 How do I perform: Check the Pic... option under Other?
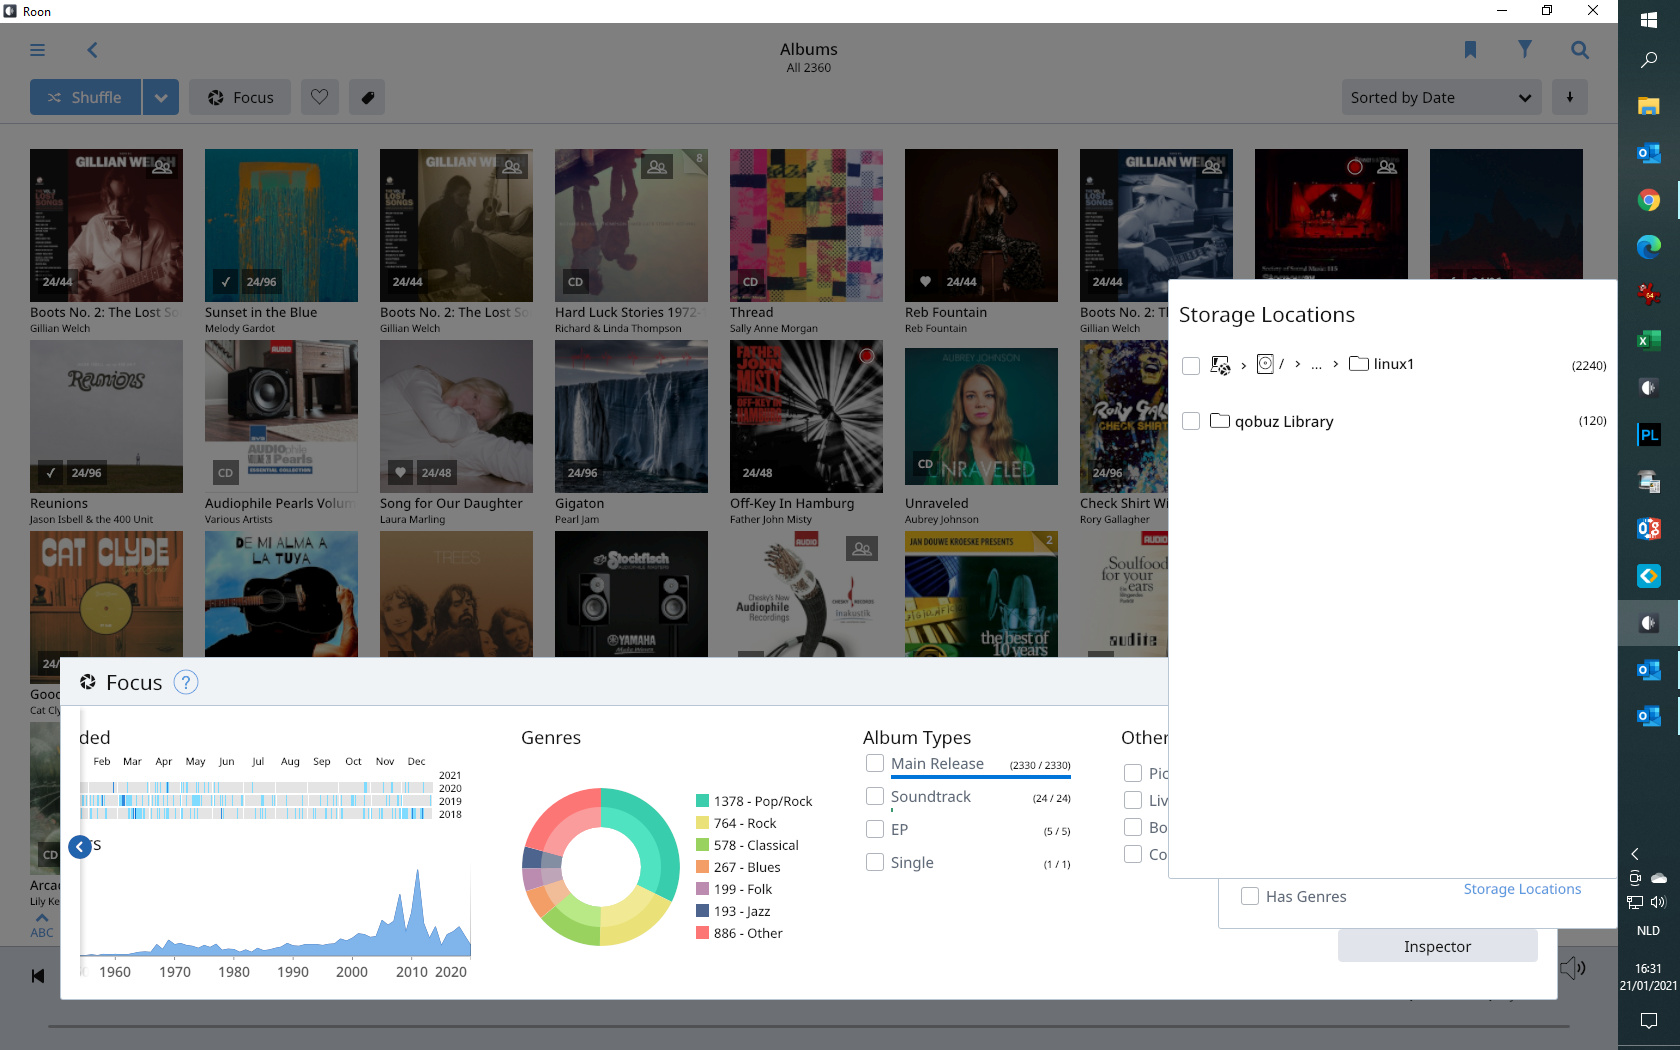coord(1133,773)
